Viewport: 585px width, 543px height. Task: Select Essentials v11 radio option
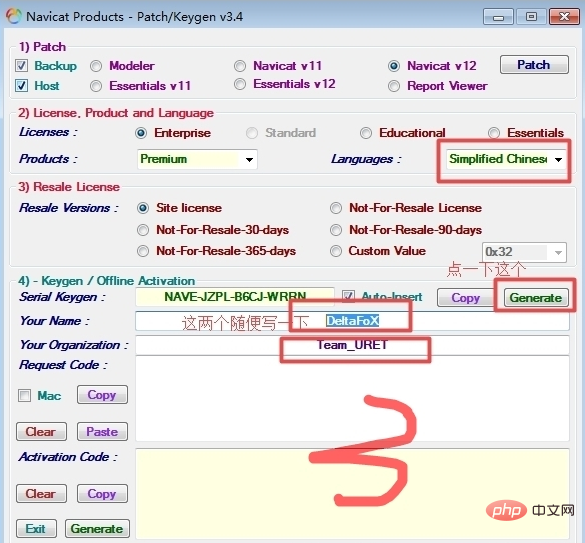[96, 86]
